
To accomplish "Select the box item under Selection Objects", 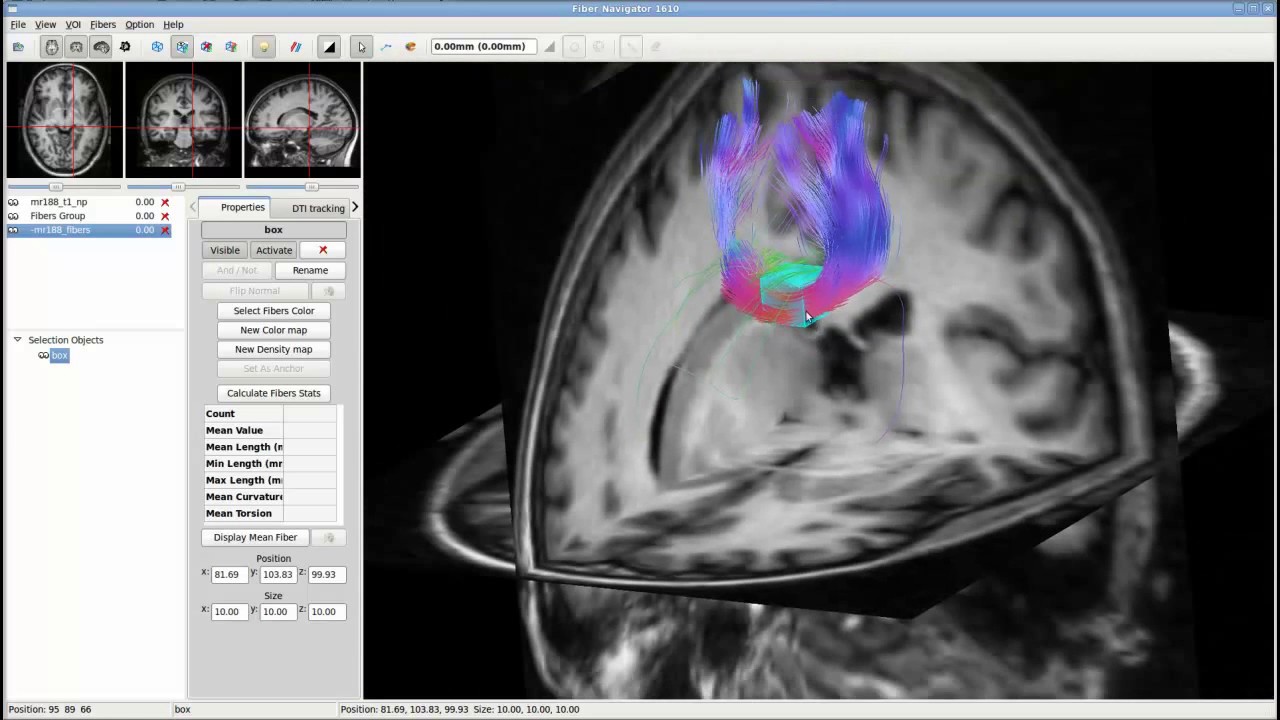I will (60, 355).
